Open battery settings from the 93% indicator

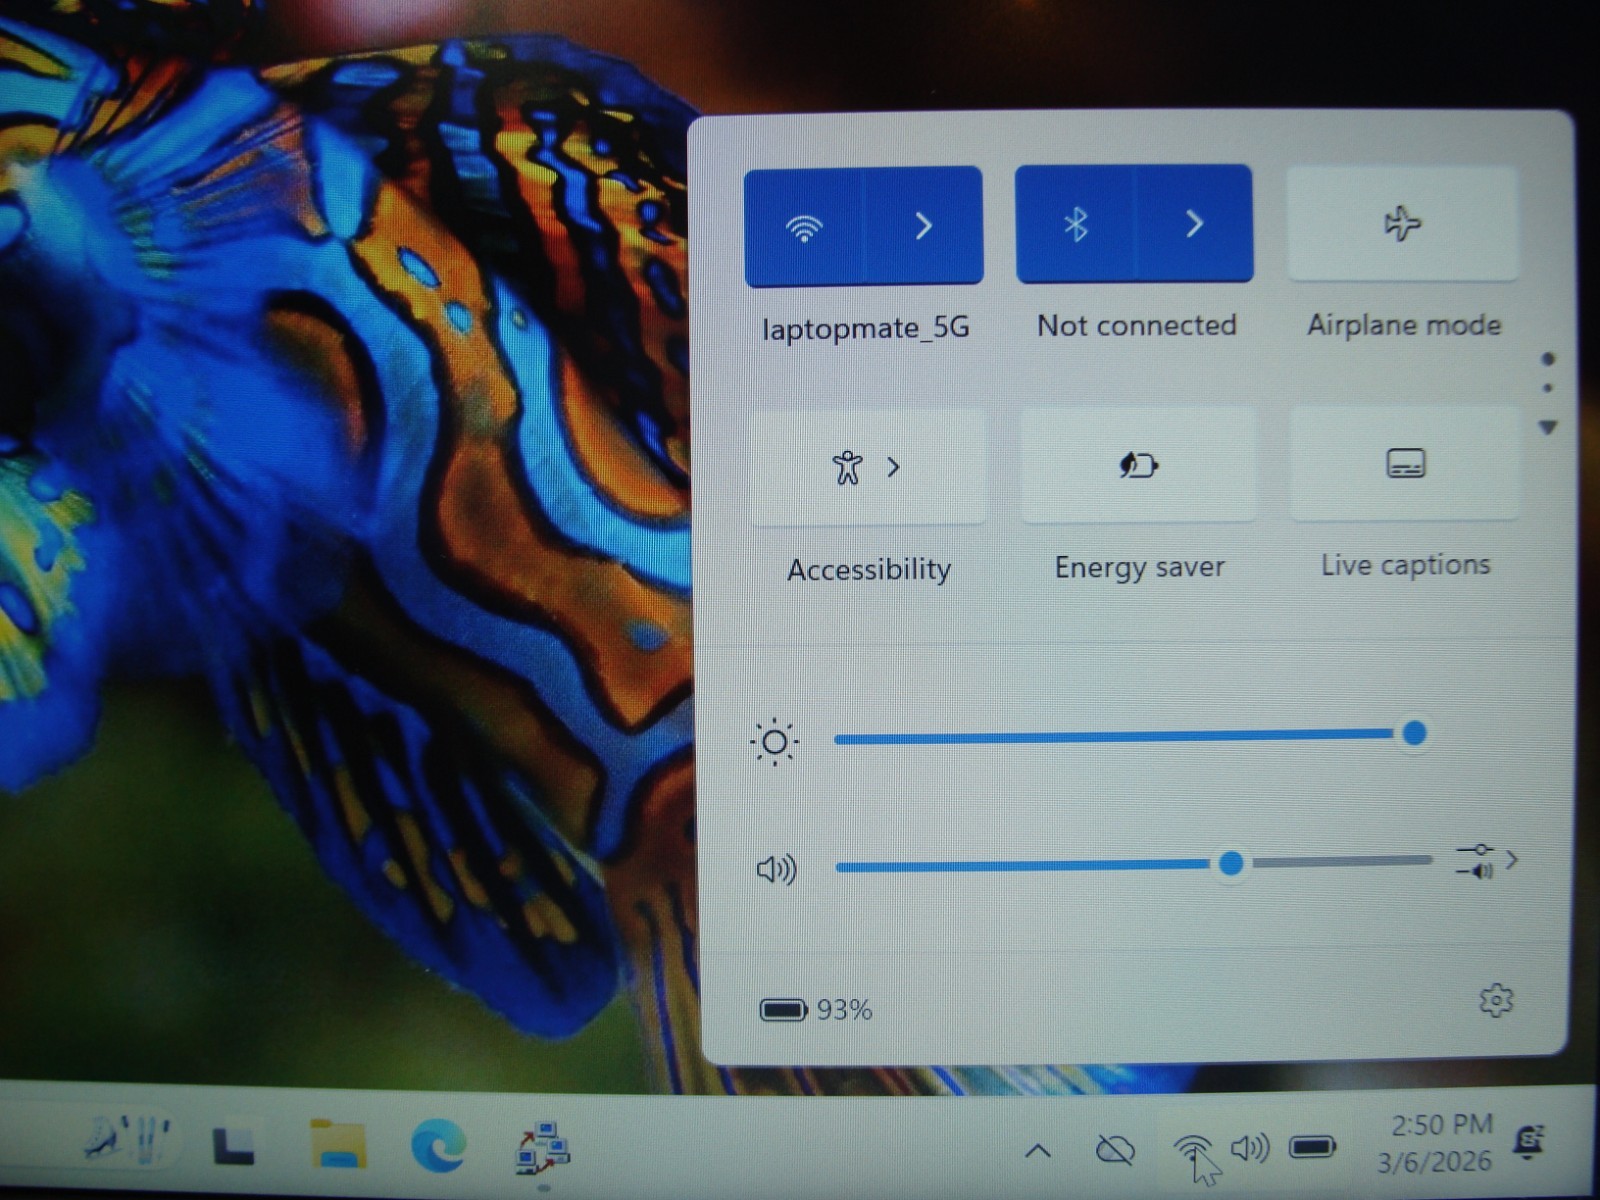(x=816, y=1010)
